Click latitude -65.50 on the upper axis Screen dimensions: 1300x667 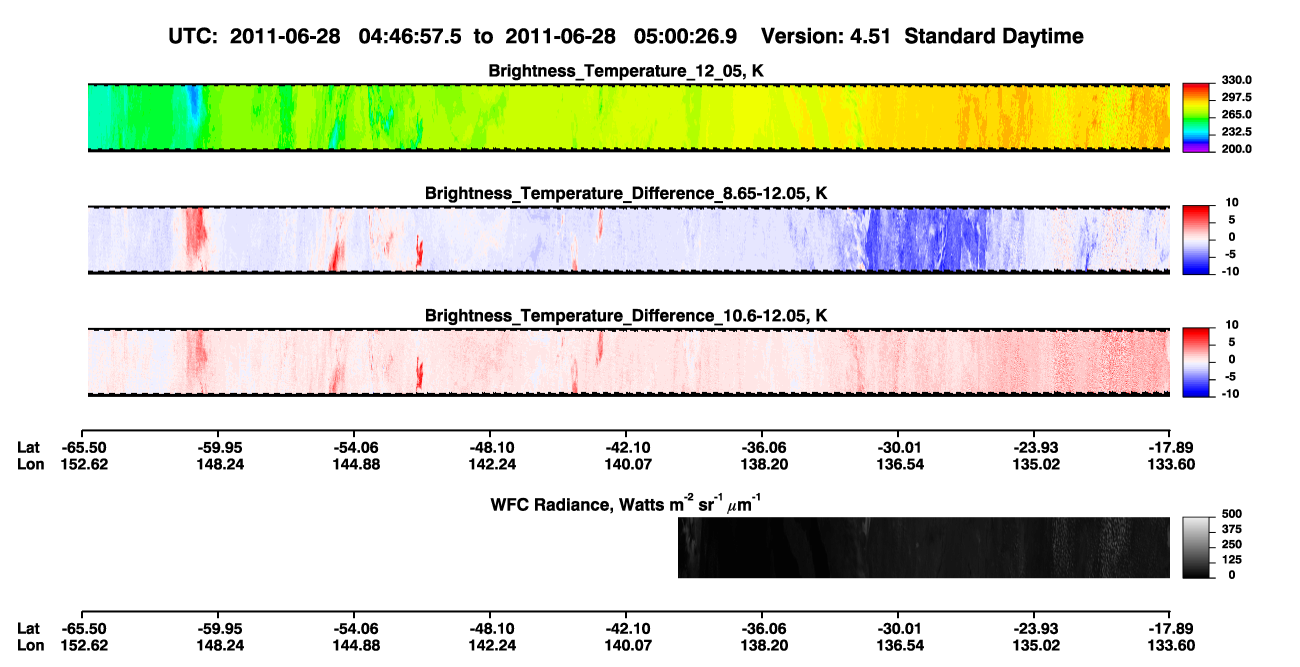pyautogui.click(x=82, y=448)
